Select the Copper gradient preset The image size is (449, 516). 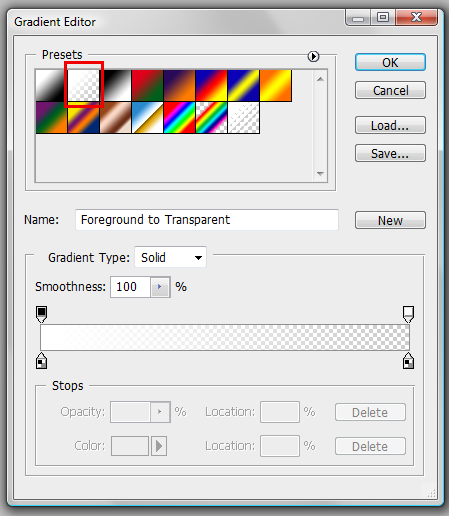pyautogui.click(x=116, y=117)
